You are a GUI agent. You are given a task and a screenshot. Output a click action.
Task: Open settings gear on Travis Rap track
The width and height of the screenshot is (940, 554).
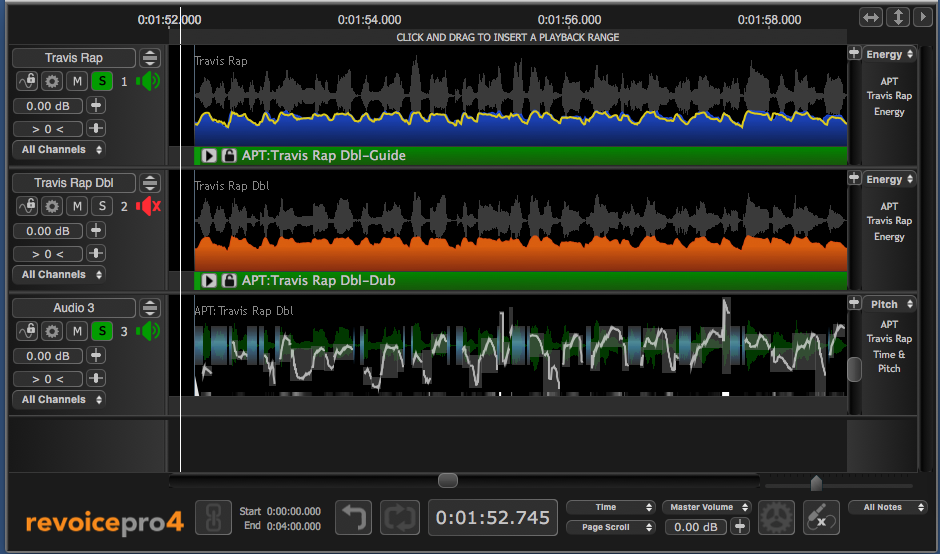(x=52, y=81)
